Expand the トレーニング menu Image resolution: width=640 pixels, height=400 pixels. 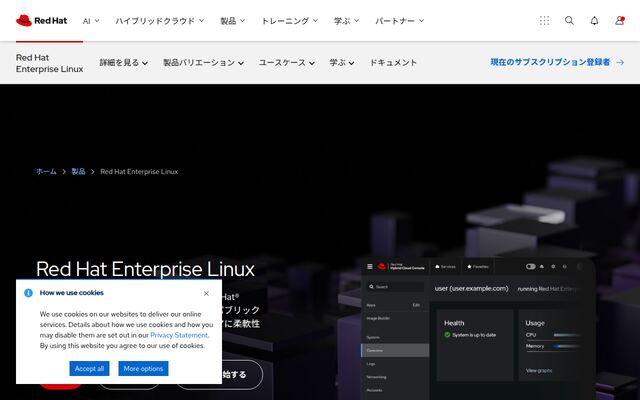click(x=289, y=21)
